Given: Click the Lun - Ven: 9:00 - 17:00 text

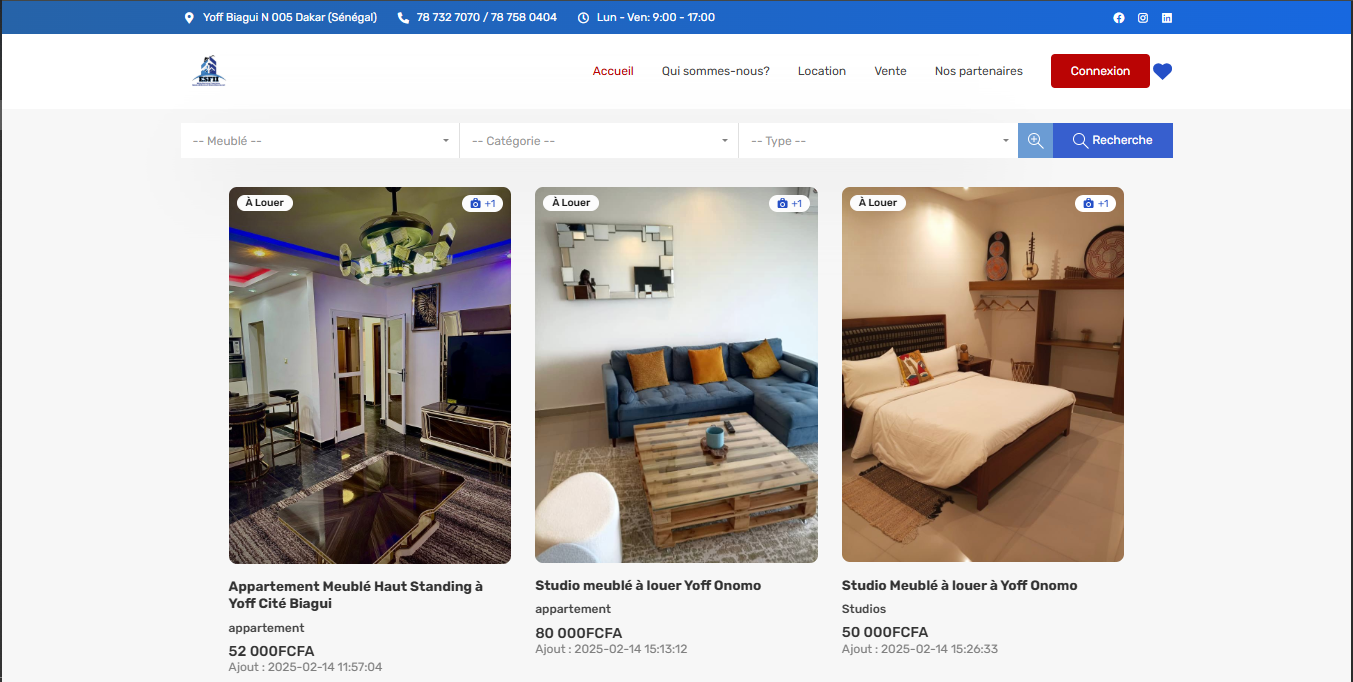Looking at the screenshot, I should [655, 18].
